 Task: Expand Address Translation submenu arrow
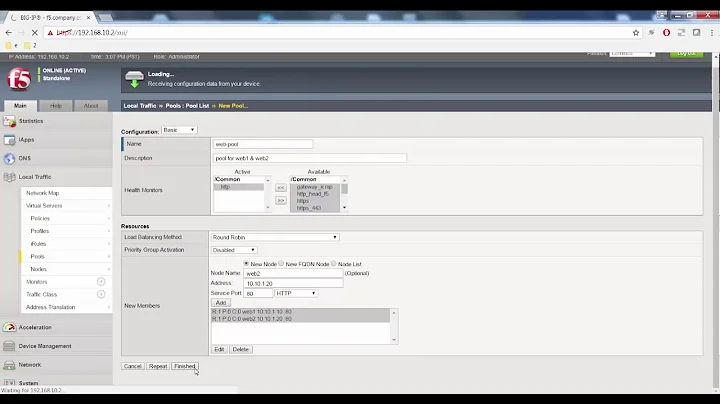[109, 307]
